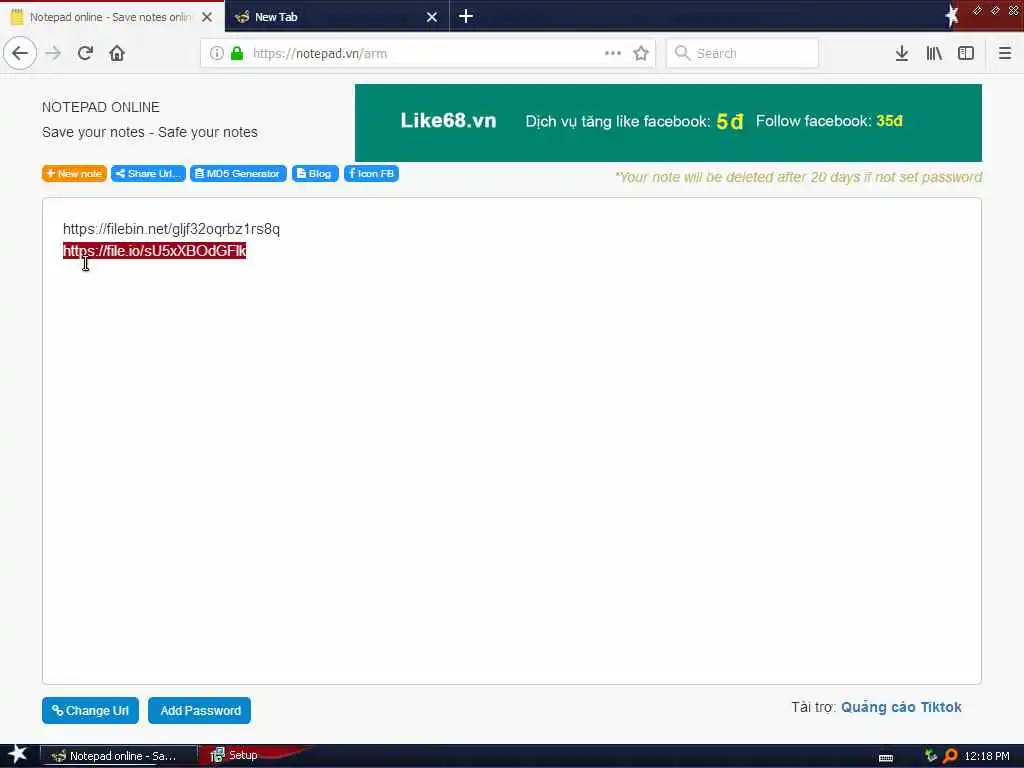Image resolution: width=1024 pixels, height=768 pixels.
Task: Click the Icon FB button
Action: 371,173
